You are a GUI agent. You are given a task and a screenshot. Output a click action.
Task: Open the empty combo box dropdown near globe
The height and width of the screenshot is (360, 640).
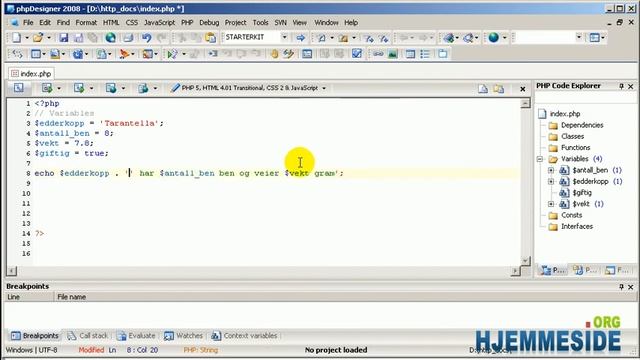click(579, 37)
